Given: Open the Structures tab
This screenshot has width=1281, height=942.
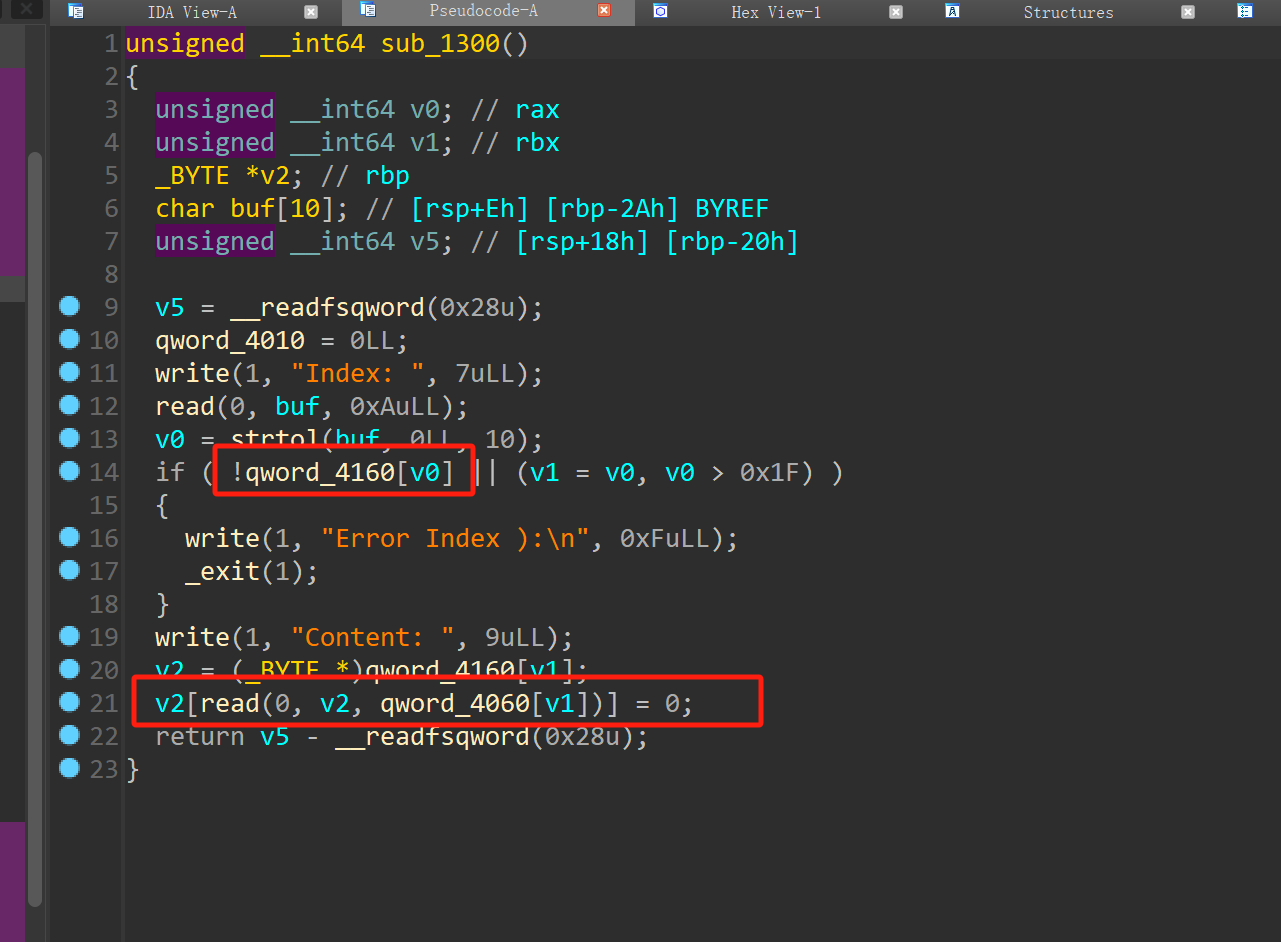Looking at the screenshot, I should [x=1068, y=12].
